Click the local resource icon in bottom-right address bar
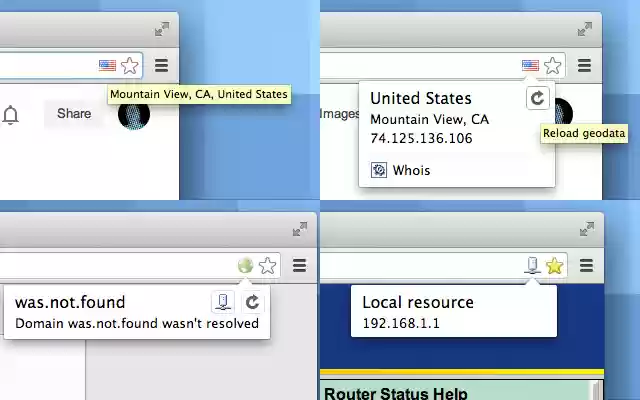The width and height of the screenshot is (640, 400). point(533,265)
